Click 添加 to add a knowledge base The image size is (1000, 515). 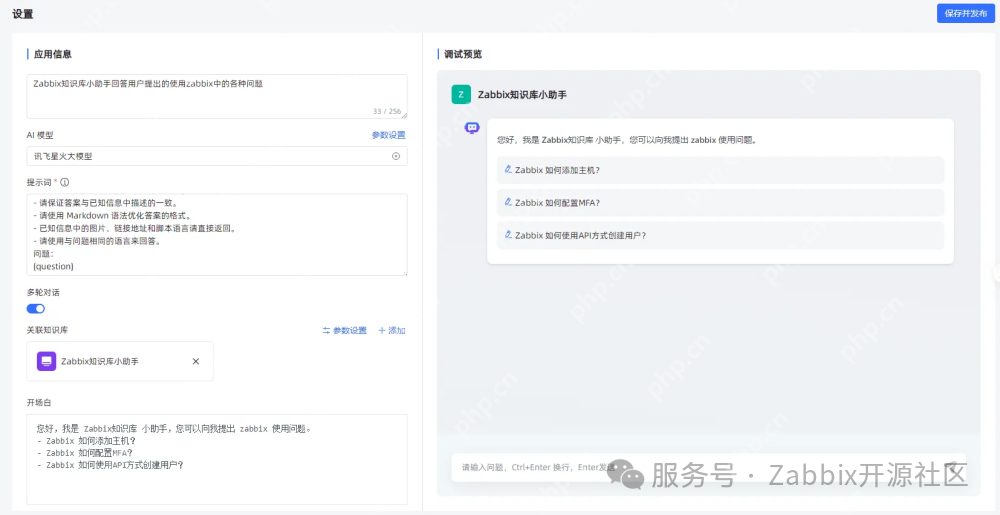pos(392,330)
